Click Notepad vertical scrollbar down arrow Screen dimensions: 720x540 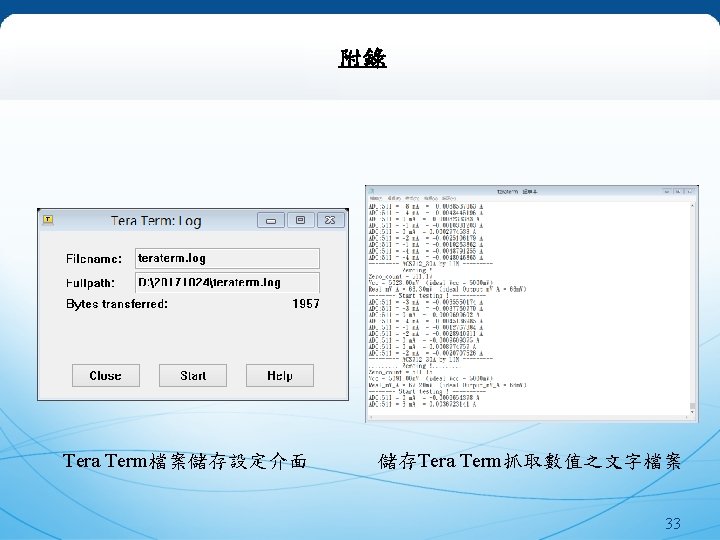[x=692, y=413]
